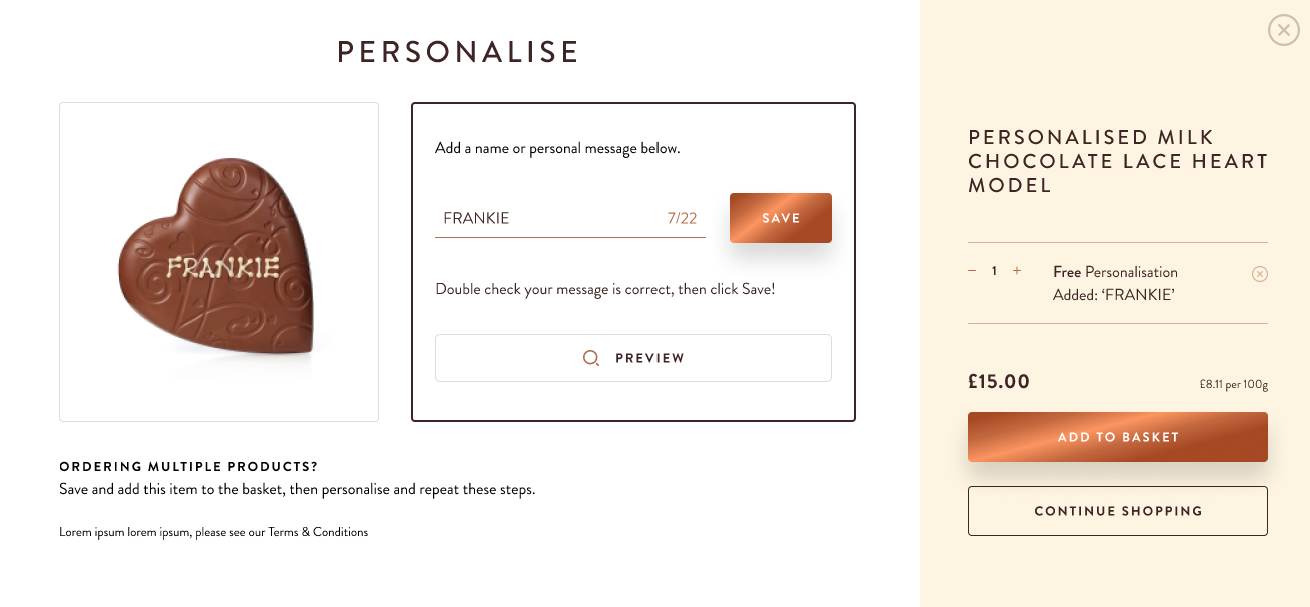Decrease quantity with the minus icon
1310x607 pixels.
point(972,271)
